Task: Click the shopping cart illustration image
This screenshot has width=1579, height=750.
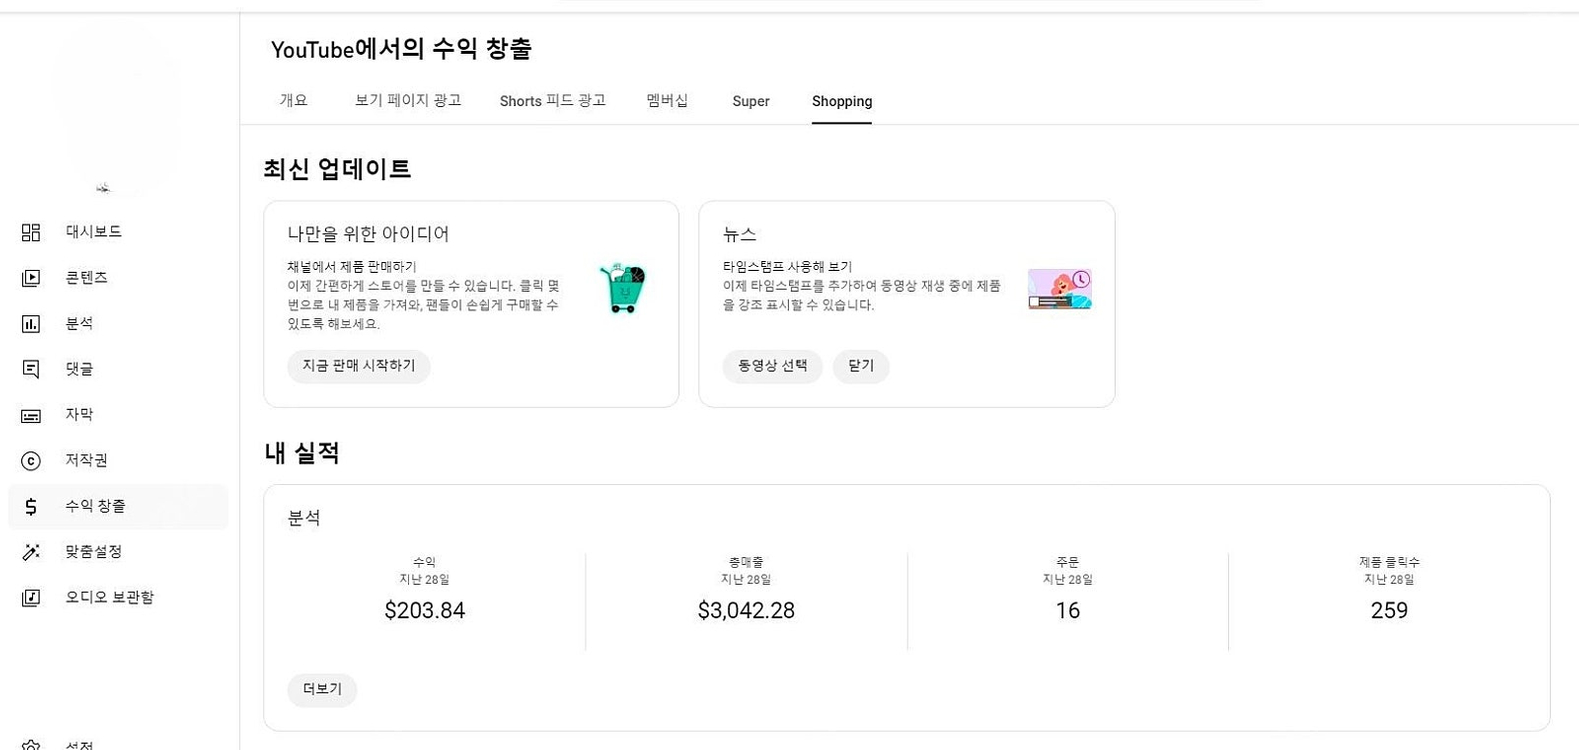Action: (x=622, y=289)
